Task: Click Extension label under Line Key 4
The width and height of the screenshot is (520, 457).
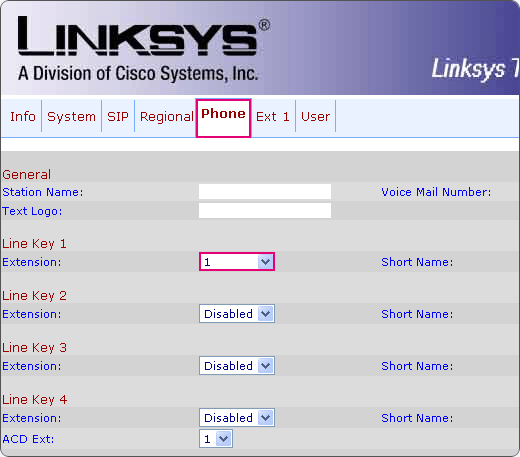Action: pos(32,418)
